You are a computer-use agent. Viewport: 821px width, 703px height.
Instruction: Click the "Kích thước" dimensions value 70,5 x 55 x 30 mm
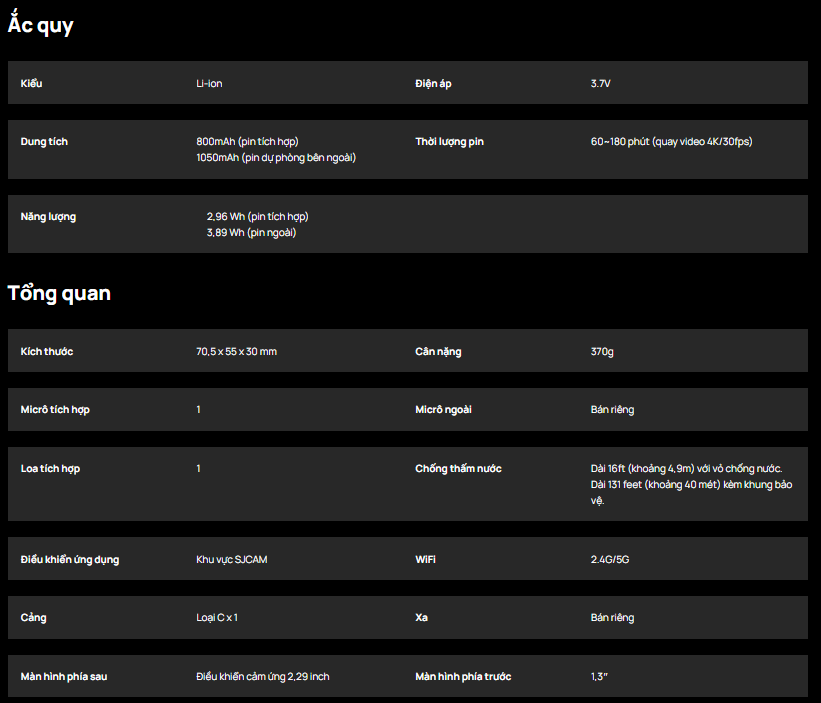coord(236,351)
